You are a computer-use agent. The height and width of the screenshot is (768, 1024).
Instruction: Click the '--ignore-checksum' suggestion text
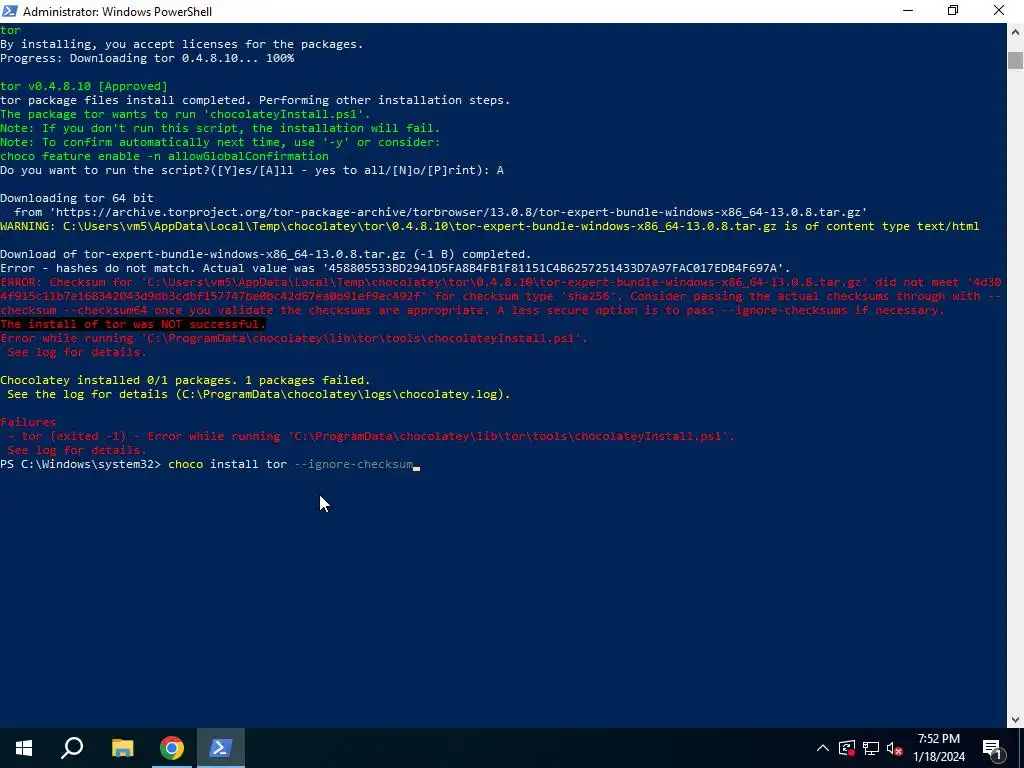pyautogui.click(x=354, y=464)
